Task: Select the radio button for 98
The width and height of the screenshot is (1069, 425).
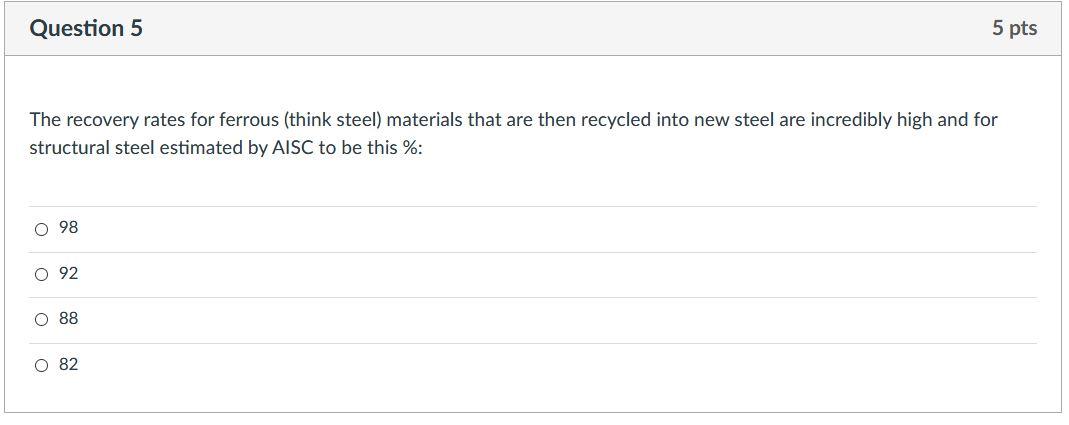Action: click(x=42, y=229)
